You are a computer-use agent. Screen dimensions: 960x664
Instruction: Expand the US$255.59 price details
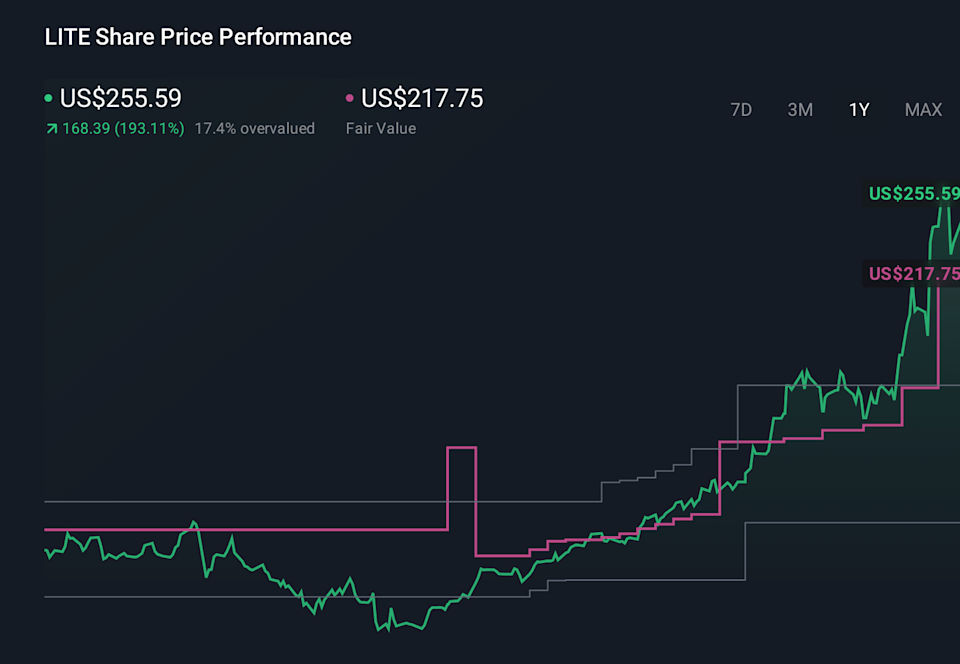point(120,98)
